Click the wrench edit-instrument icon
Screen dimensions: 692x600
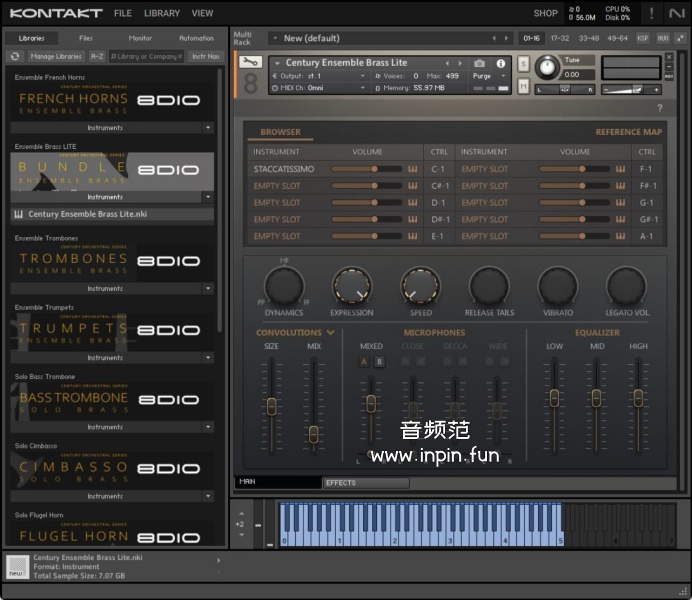point(251,63)
